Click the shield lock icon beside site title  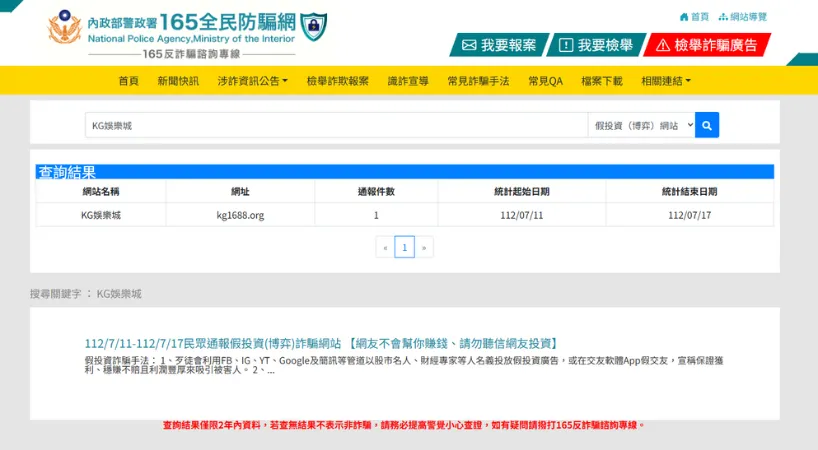pyautogui.click(x=314, y=27)
